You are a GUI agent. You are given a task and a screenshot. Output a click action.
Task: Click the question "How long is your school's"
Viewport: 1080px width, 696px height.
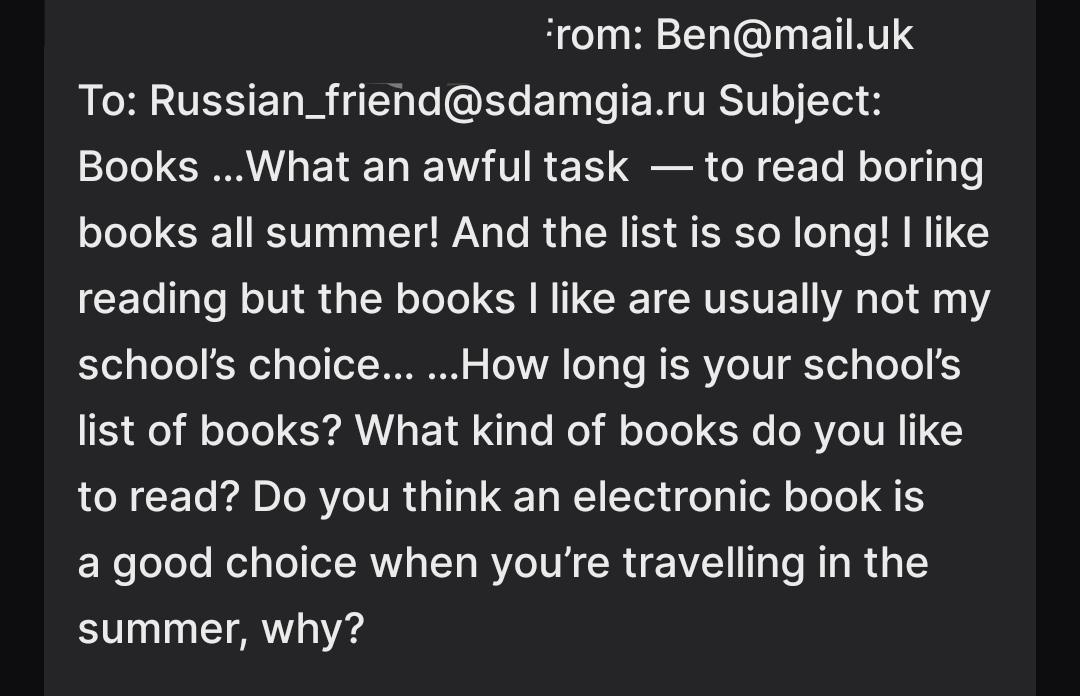coord(710,365)
